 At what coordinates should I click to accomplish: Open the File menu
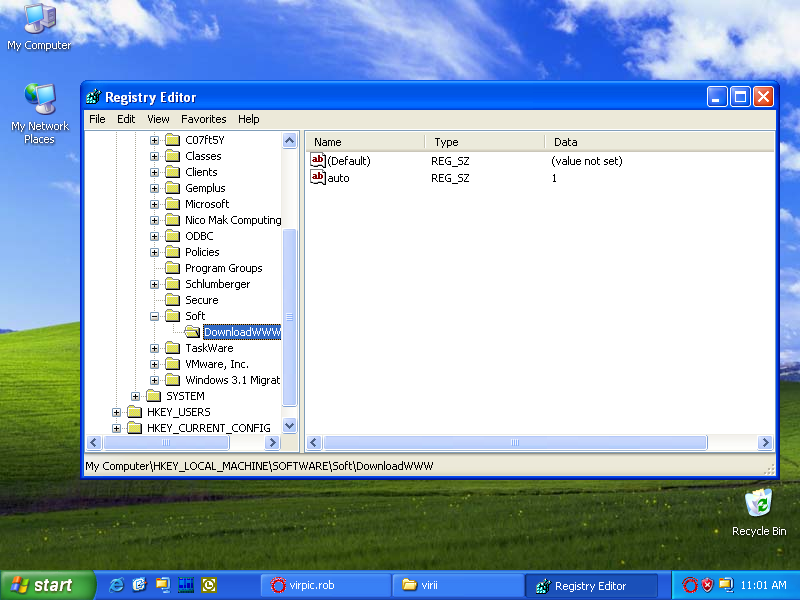pyautogui.click(x=97, y=119)
